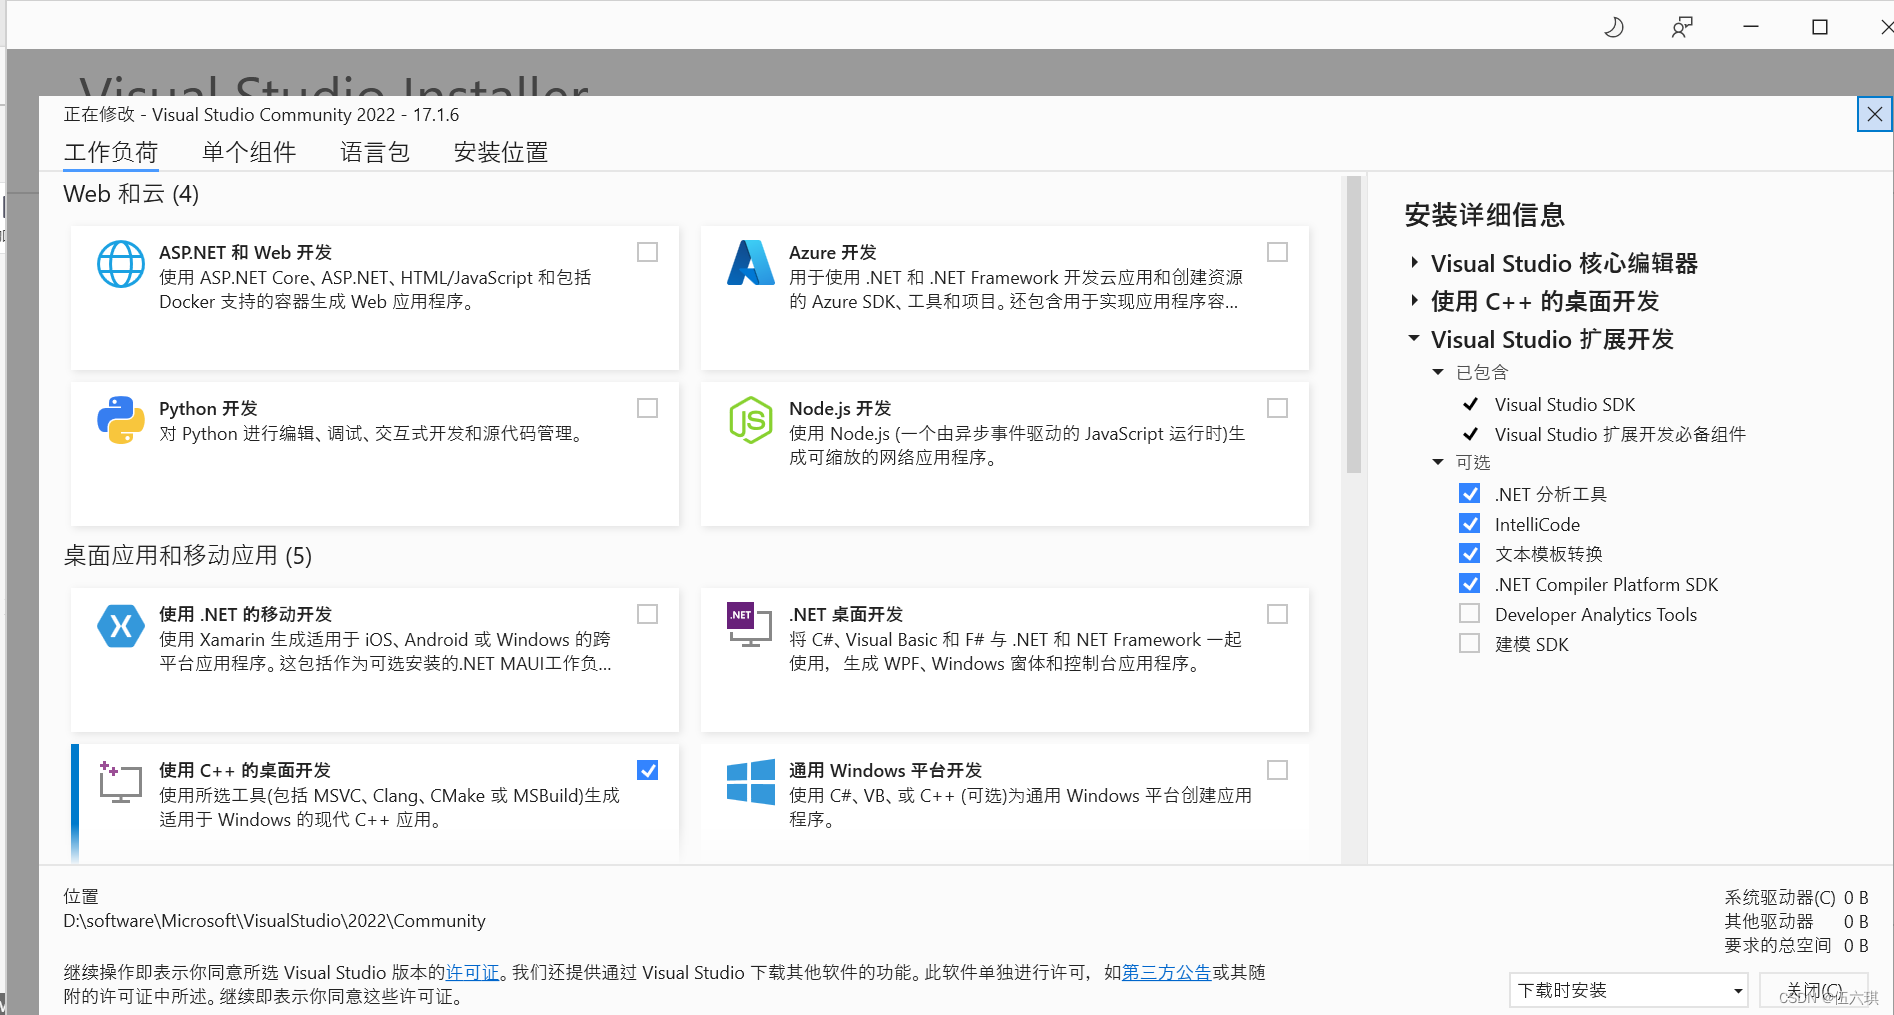Click the Xamarin .NET mobile icon
The height and width of the screenshot is (1015, 1894).
tap(121, 626)
